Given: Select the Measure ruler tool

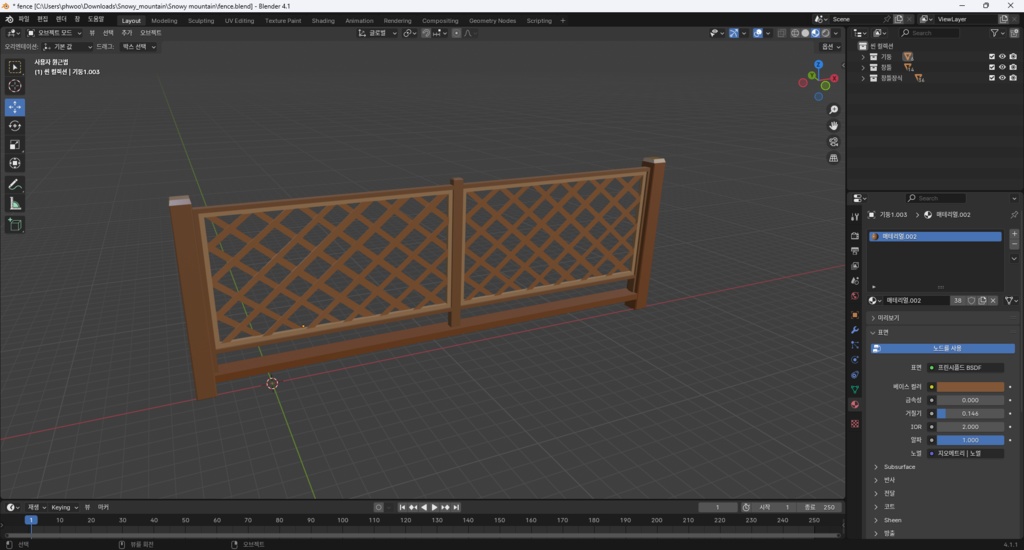Looking at the screenshot, I should pos(14,204).
